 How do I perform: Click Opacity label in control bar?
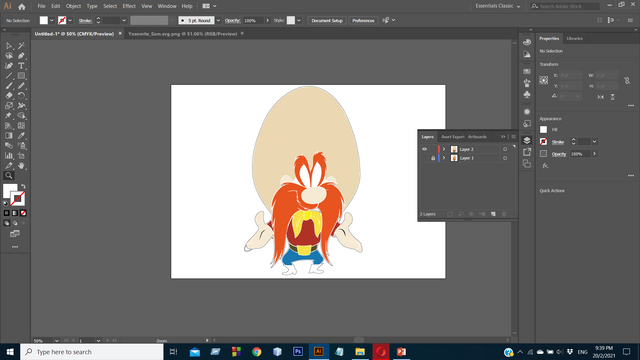(232, 20)
